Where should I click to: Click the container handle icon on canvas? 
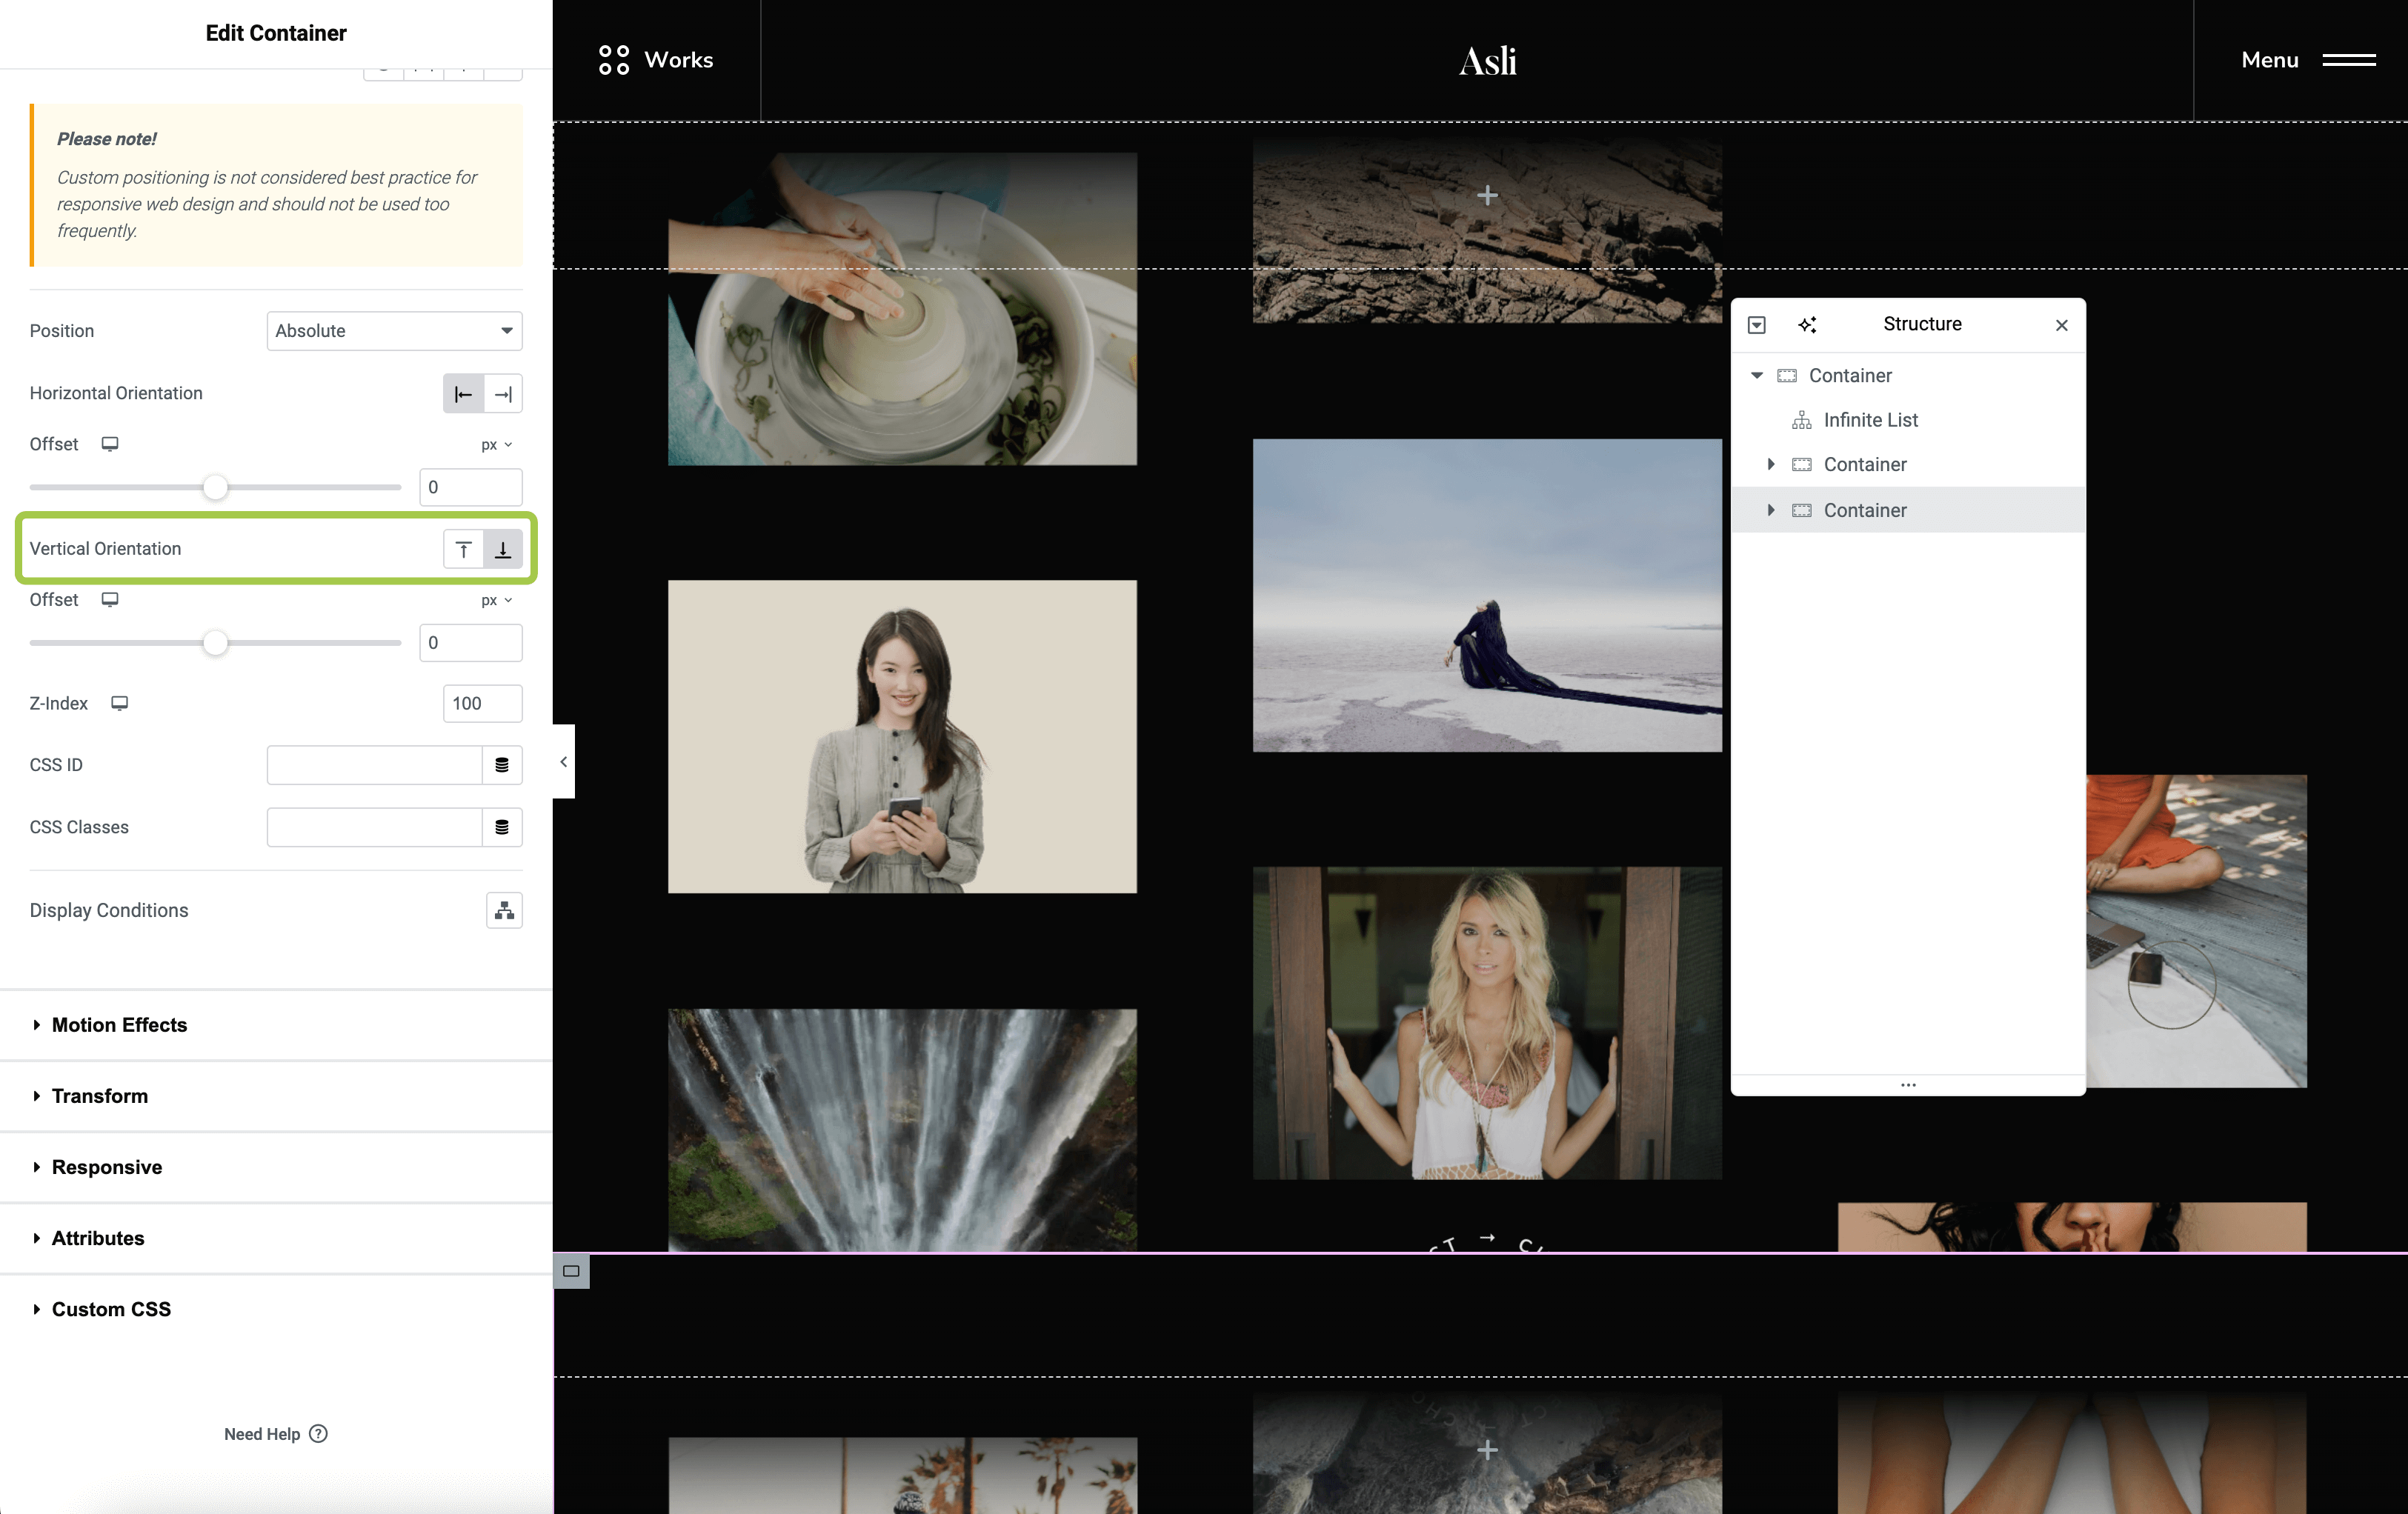tap(571, 1271)
